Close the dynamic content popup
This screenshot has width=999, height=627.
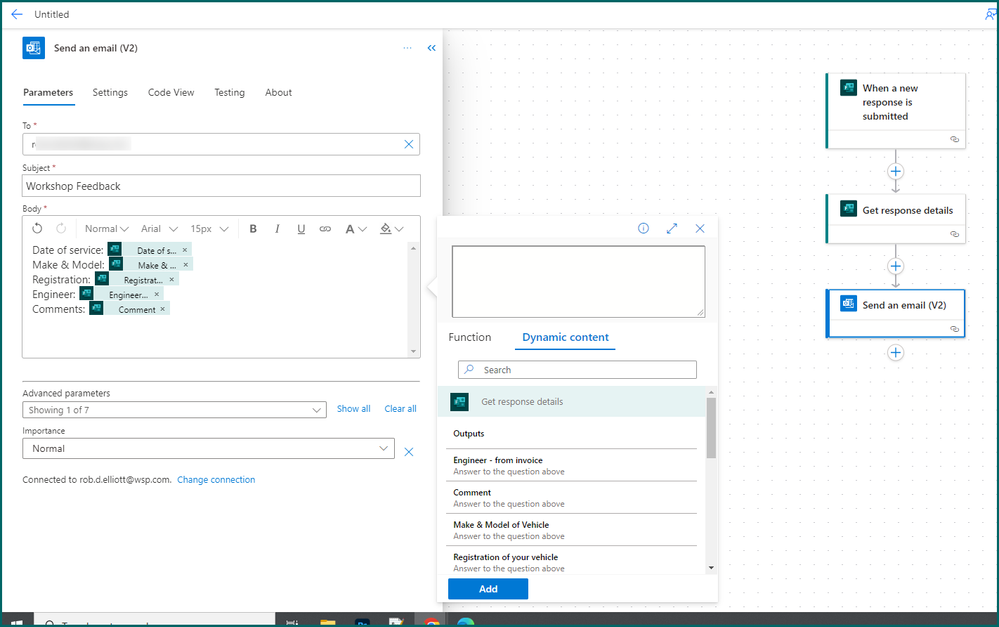pos(700,228)
